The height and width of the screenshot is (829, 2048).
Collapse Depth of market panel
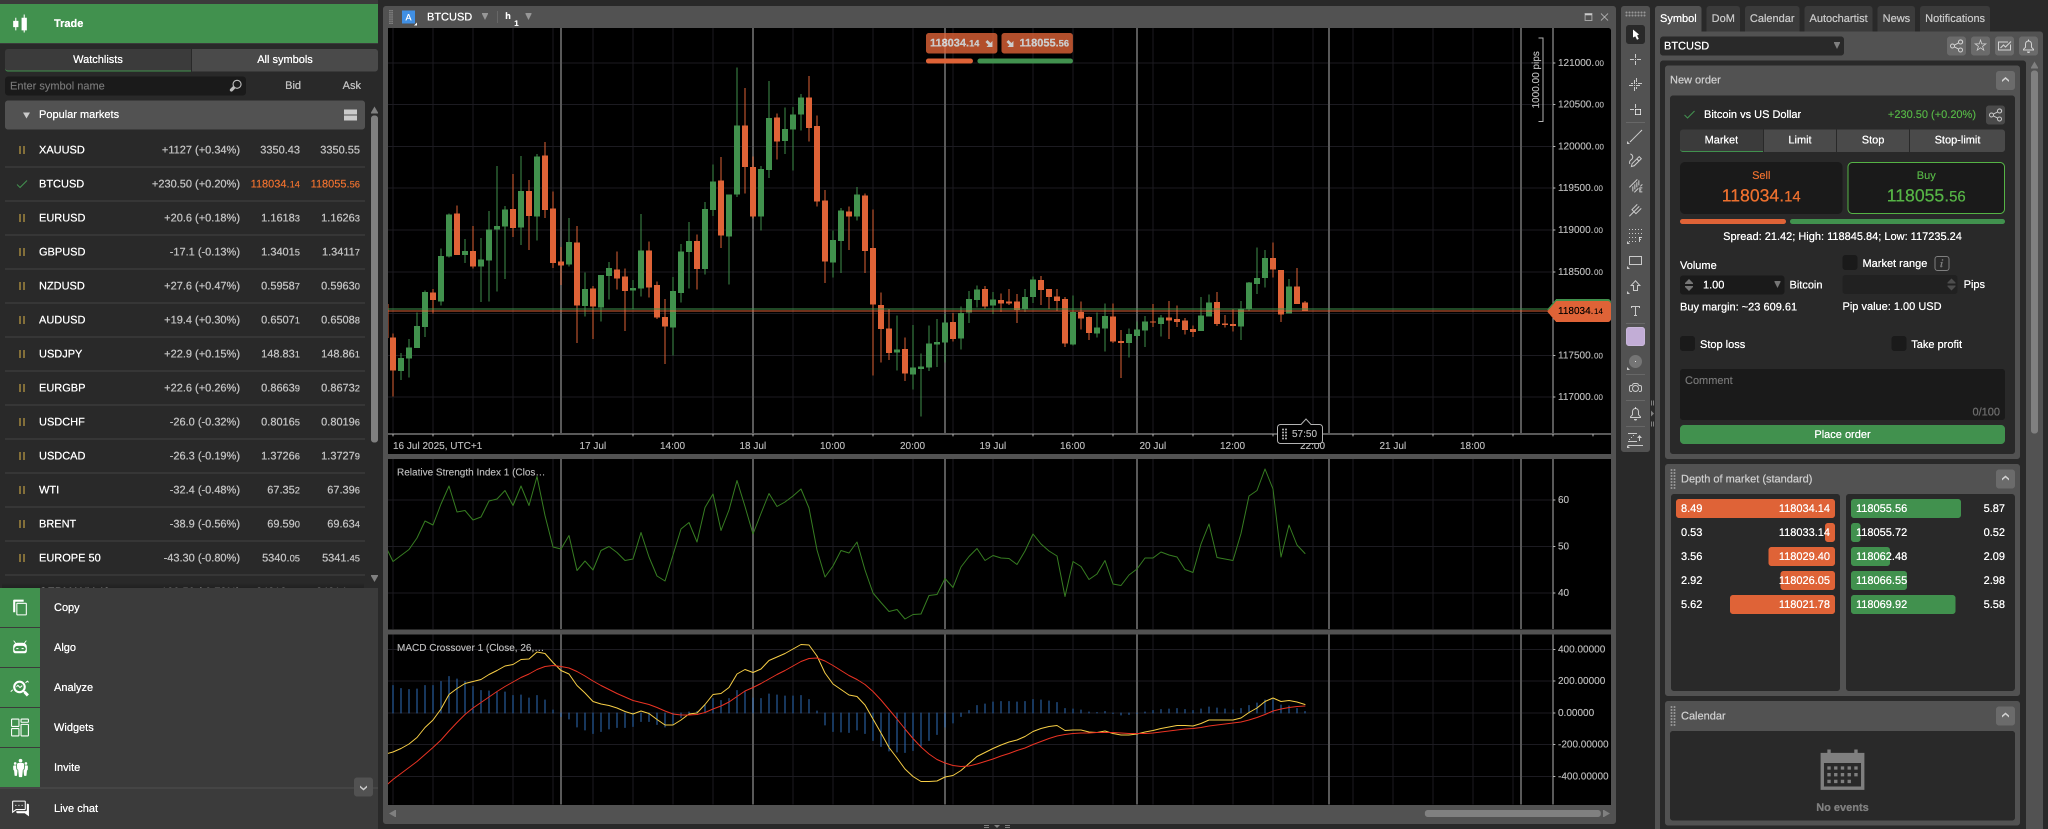point(2005,479)
